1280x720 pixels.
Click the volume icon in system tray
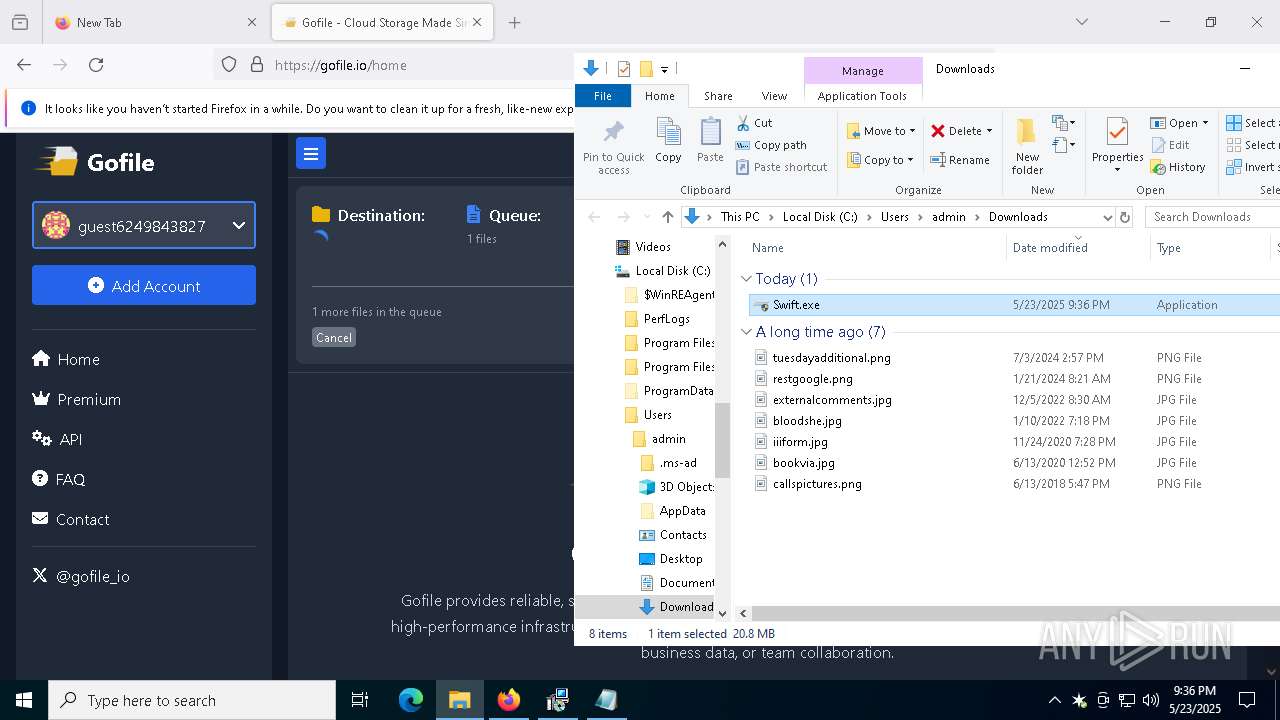[1151, 700]
